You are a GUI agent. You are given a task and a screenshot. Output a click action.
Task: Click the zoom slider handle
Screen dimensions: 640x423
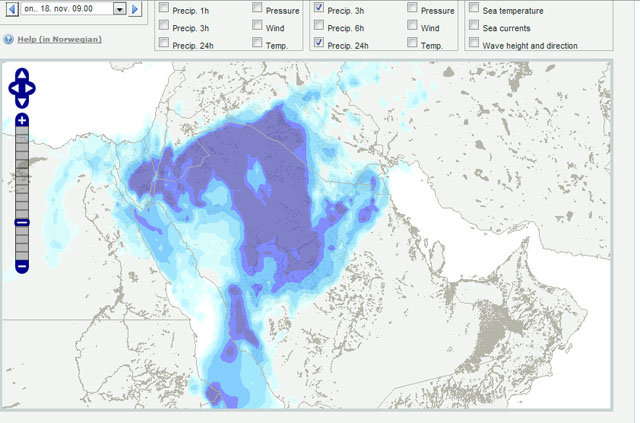point(22,223)
